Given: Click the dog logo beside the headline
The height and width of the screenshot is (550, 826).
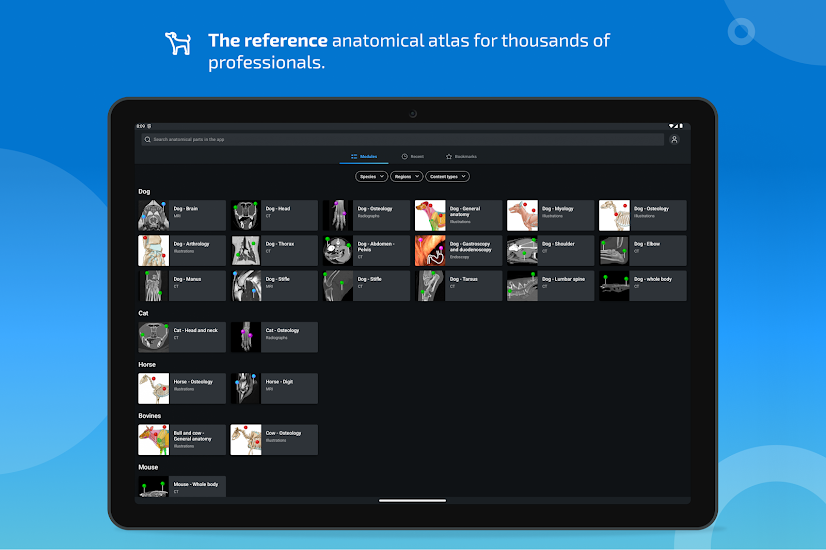Looking at the screenshot, I should click(178, 42).
